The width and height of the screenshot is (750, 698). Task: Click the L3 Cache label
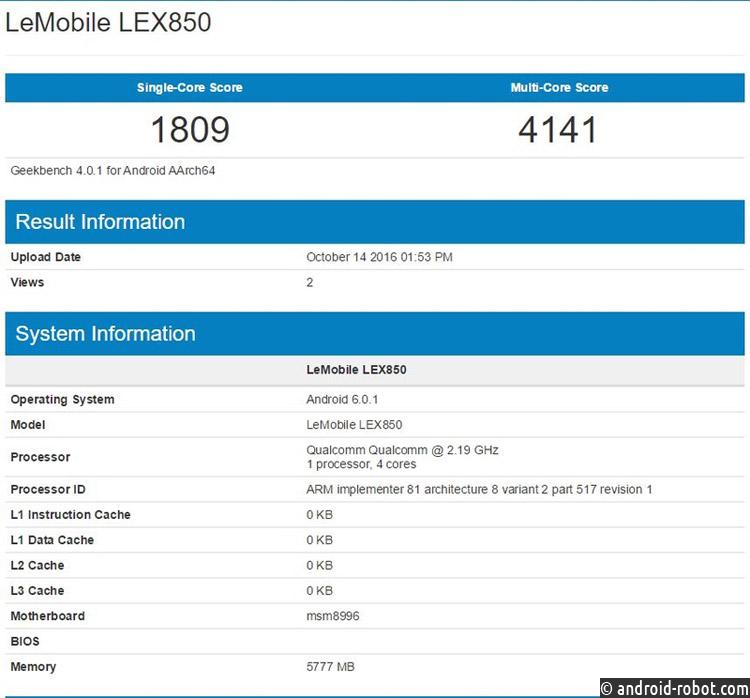(37, 591)
